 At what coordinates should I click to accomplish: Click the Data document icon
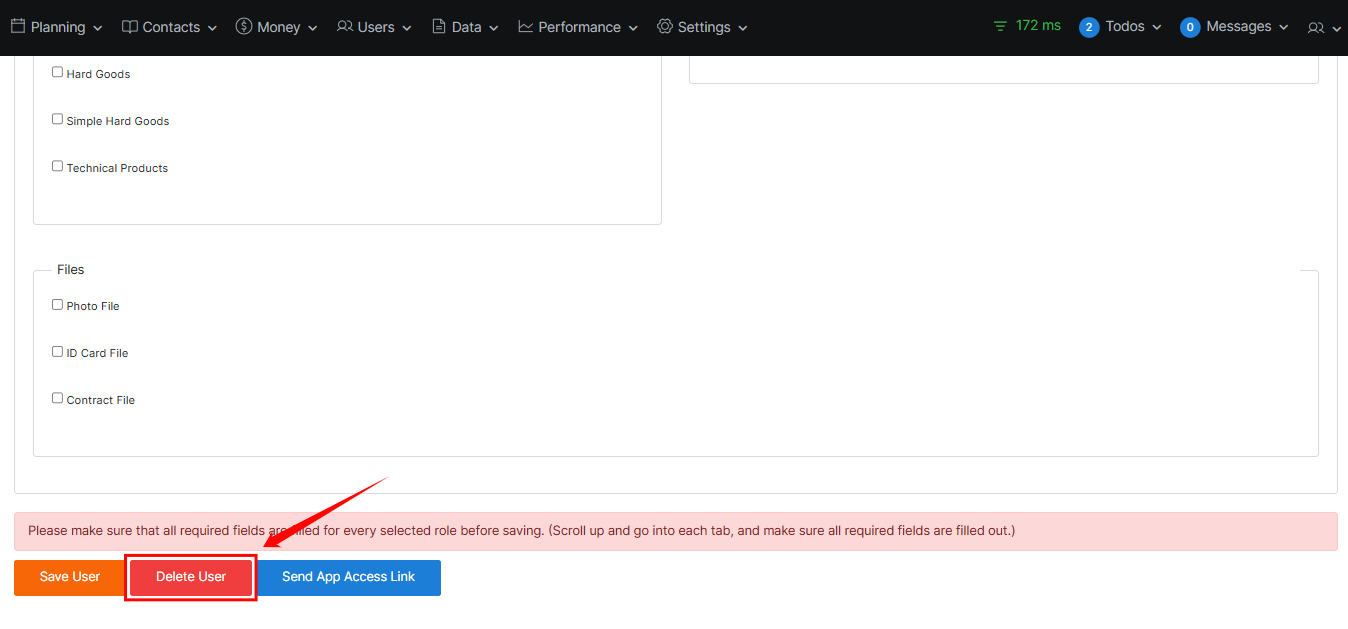coord(439,27)
